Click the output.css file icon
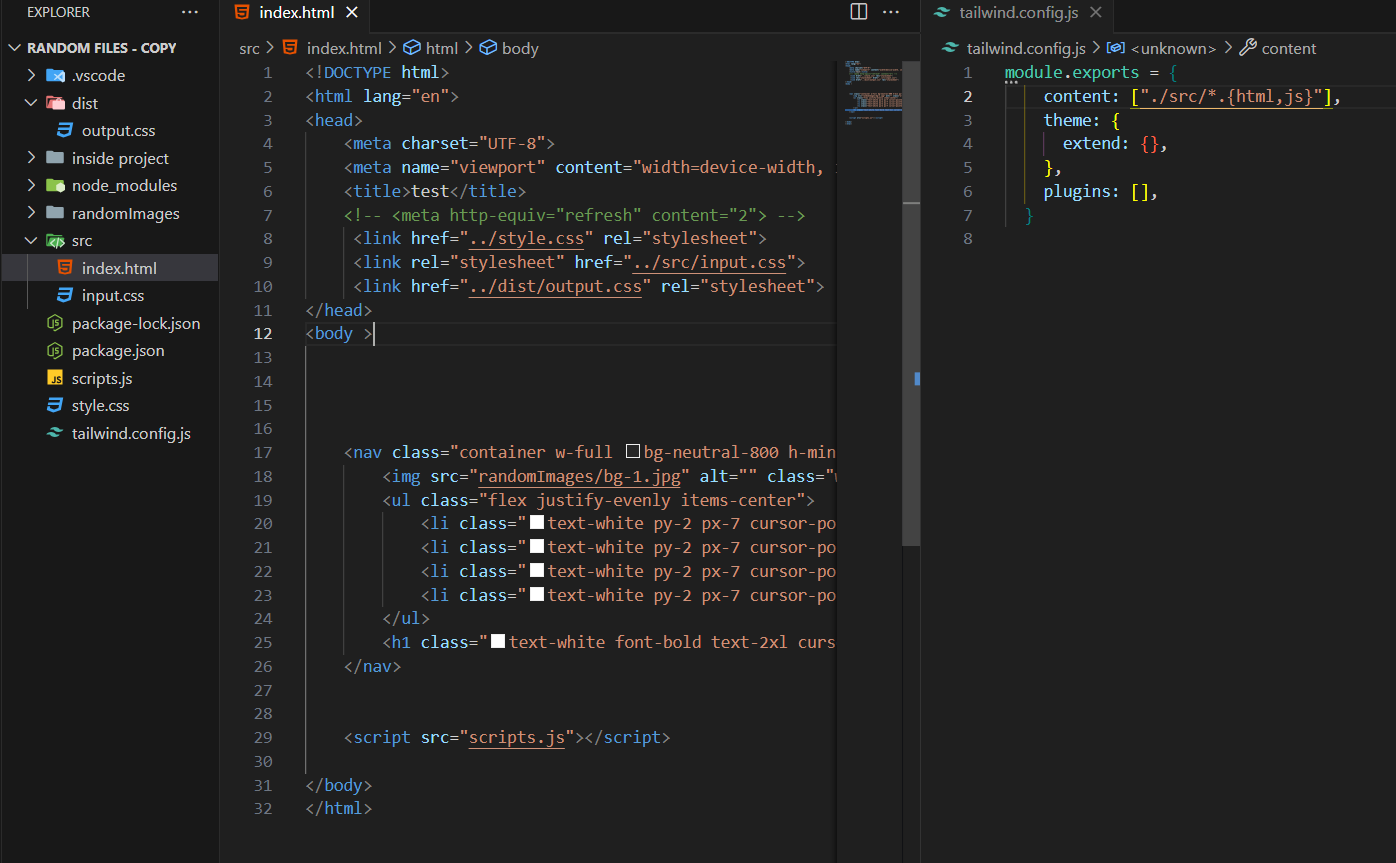1396x863 pixels. point(65,130)
